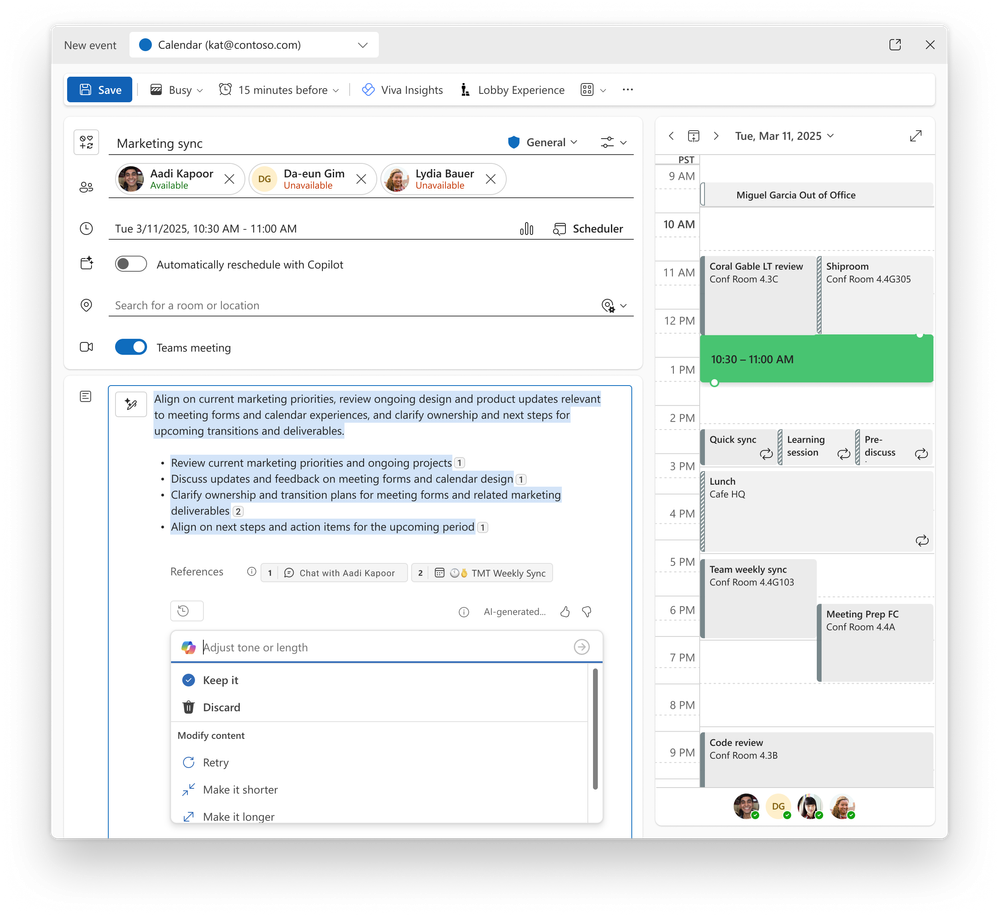Open Lobby Experience options

[512, 90]
